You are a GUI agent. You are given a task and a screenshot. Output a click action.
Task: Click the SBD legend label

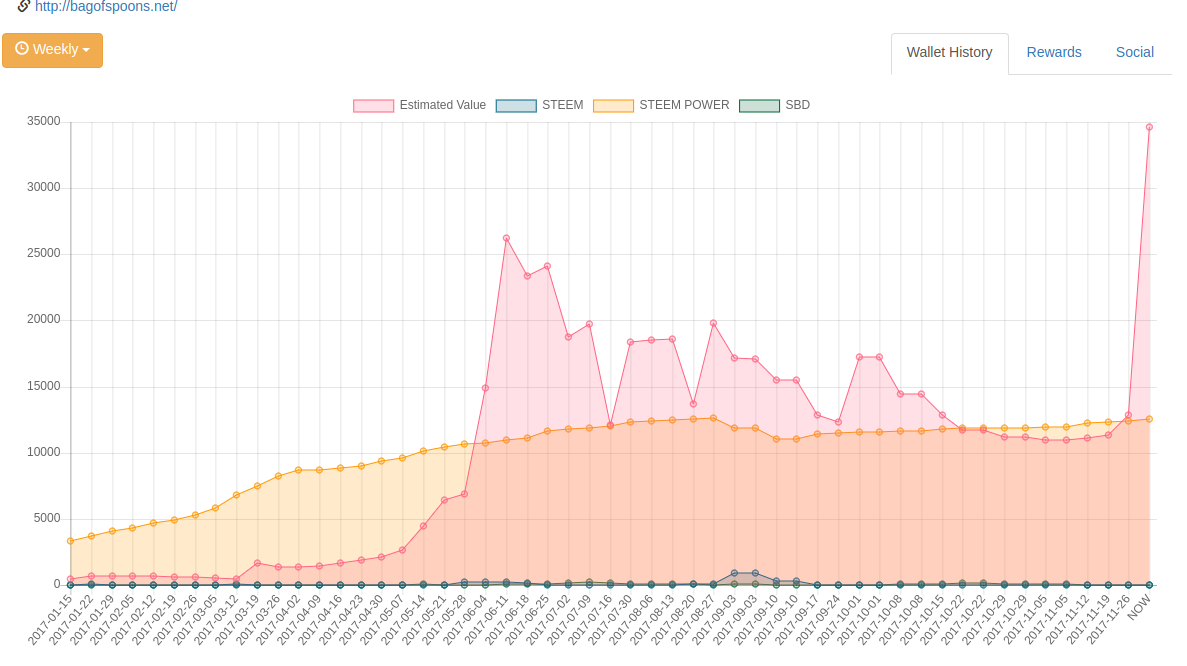[797, 105]
